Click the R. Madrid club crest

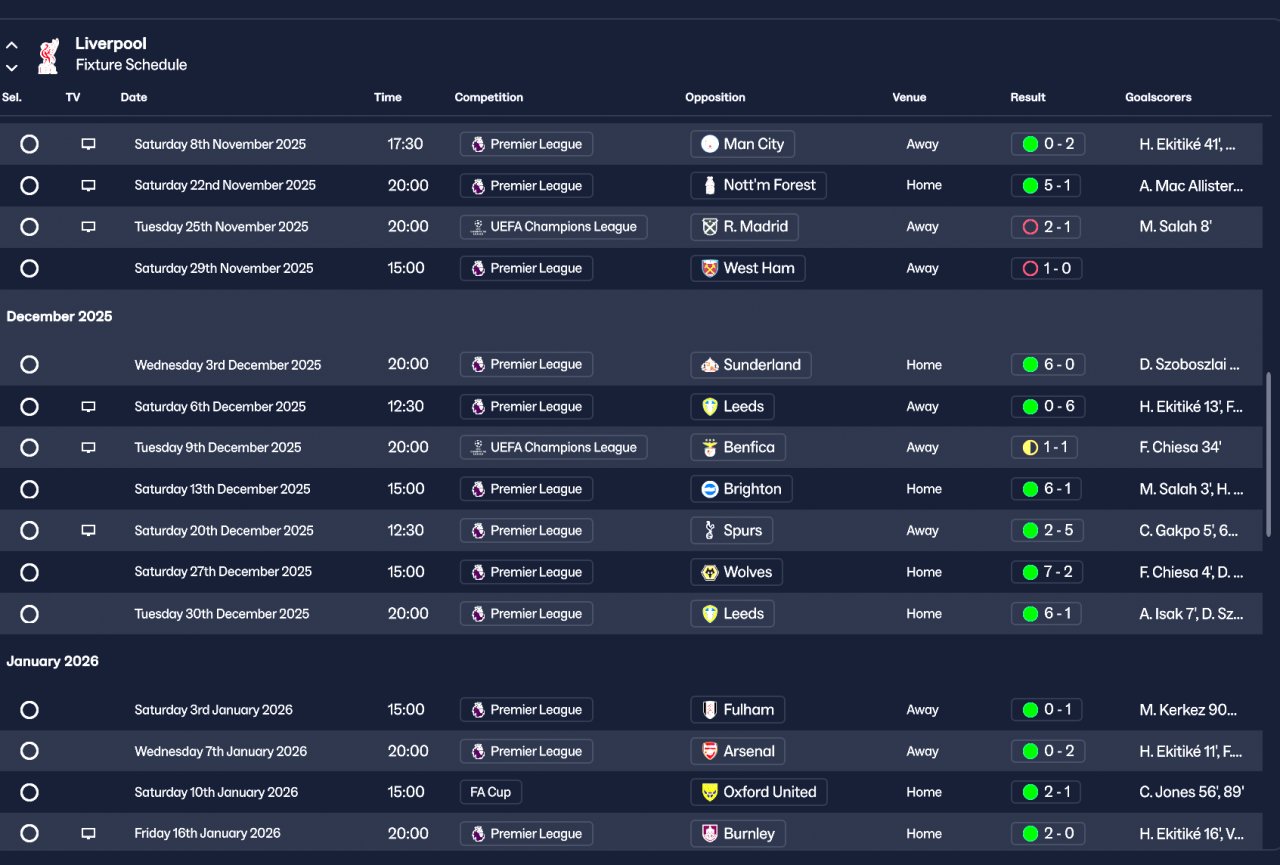710,227
